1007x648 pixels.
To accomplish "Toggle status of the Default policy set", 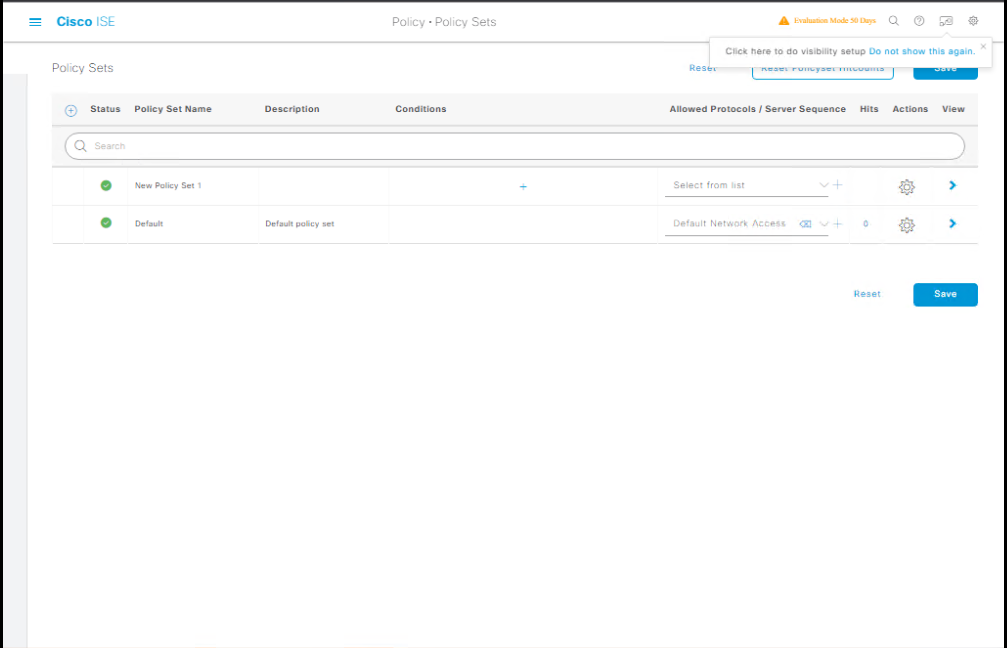I will click(x=106, y=223).
